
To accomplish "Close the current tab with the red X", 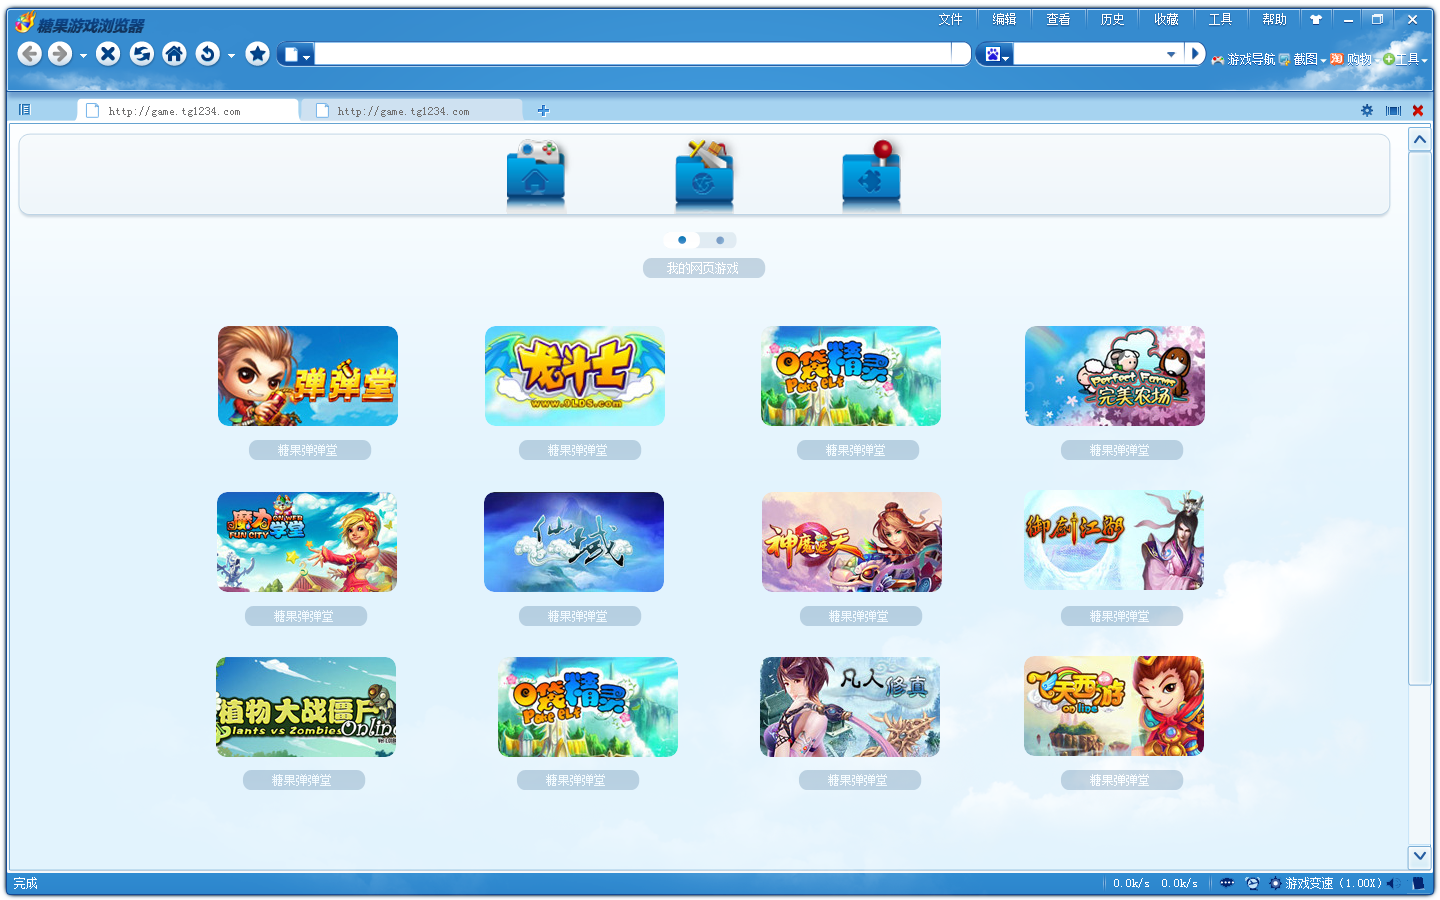I will click(1418, 110).
